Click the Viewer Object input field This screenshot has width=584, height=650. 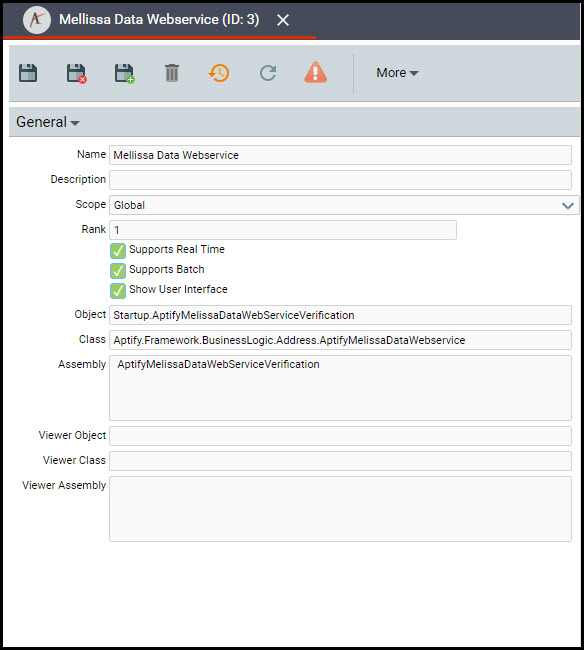340,436
